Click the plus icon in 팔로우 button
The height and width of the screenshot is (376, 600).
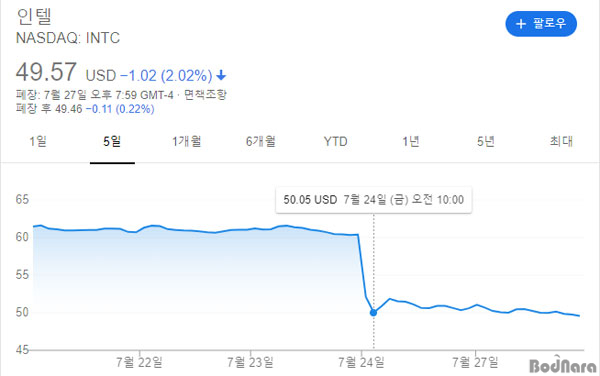click(521, 24)
